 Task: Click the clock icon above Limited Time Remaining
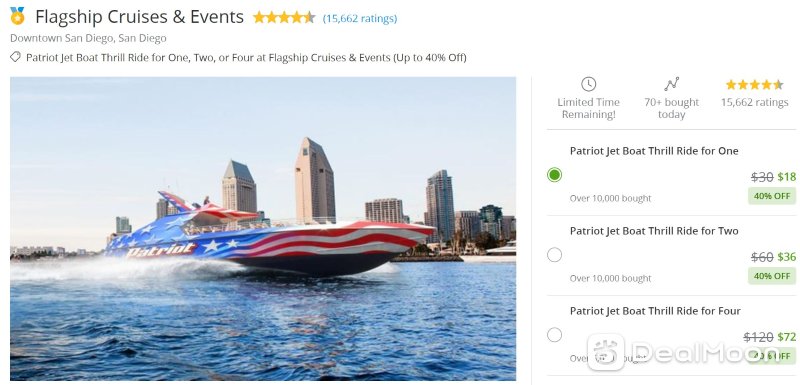click(588, 84)
